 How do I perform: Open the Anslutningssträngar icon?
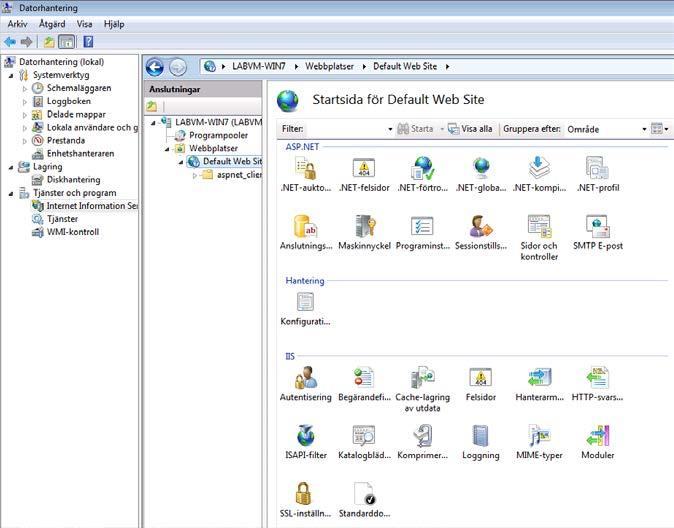pyautogui.click(x=306, y=227)
